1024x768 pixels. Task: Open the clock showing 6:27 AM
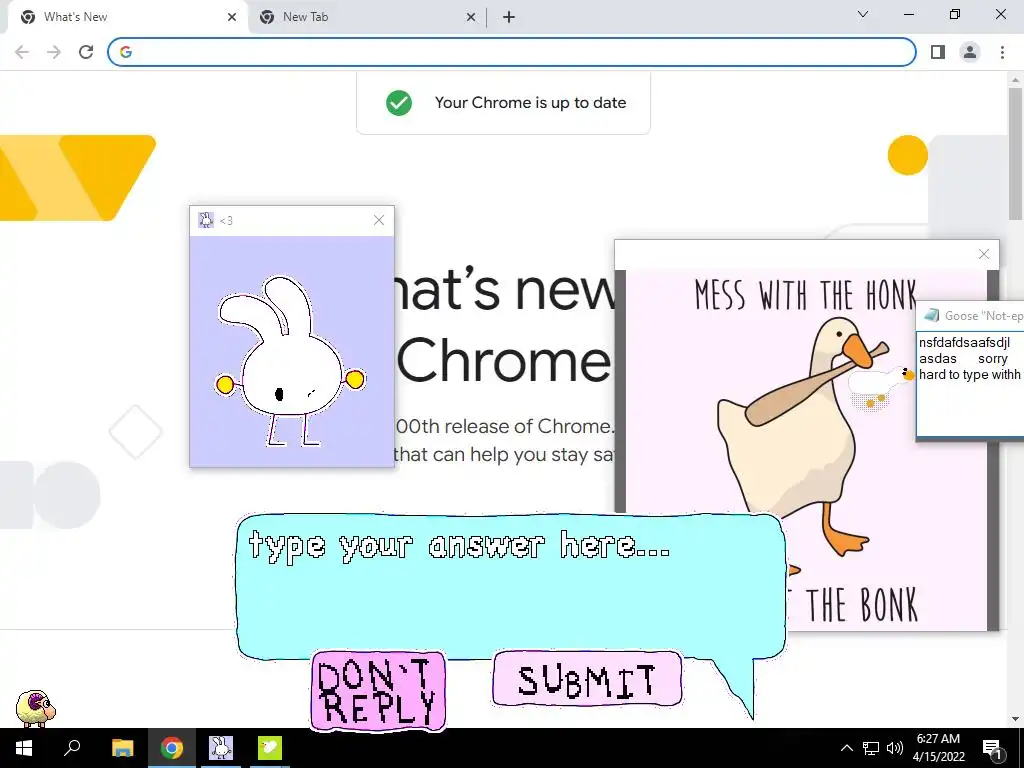tap(938, 748)
